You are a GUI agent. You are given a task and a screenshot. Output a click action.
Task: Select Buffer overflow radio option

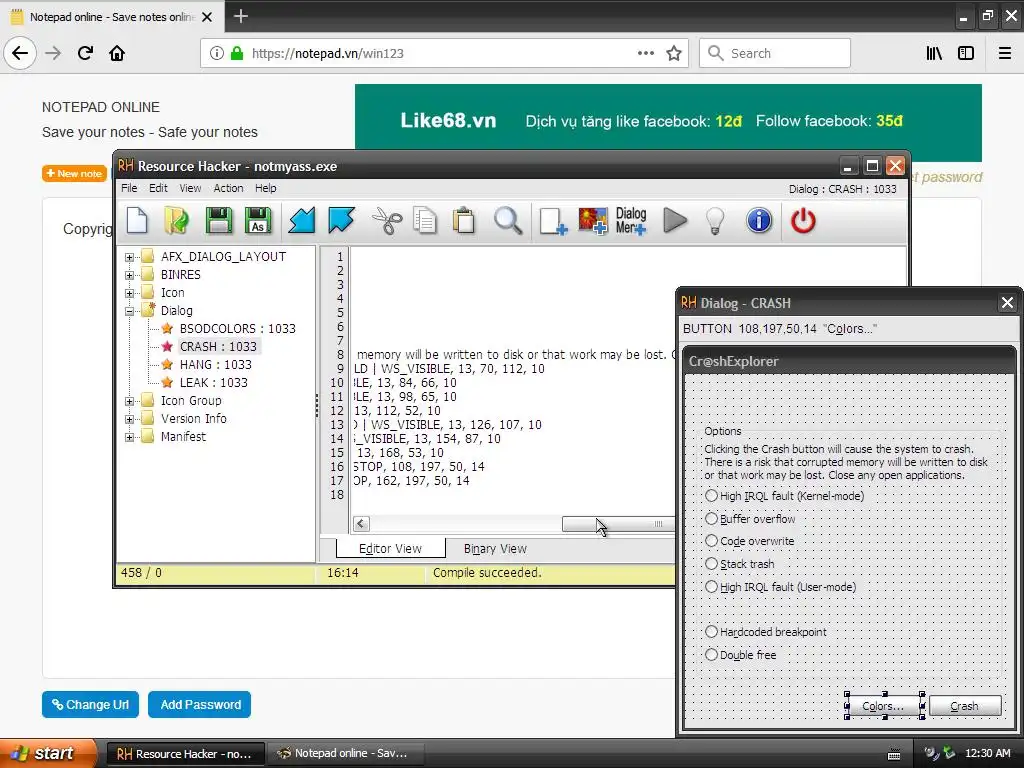pyautogui.click(x=711, y=519)
